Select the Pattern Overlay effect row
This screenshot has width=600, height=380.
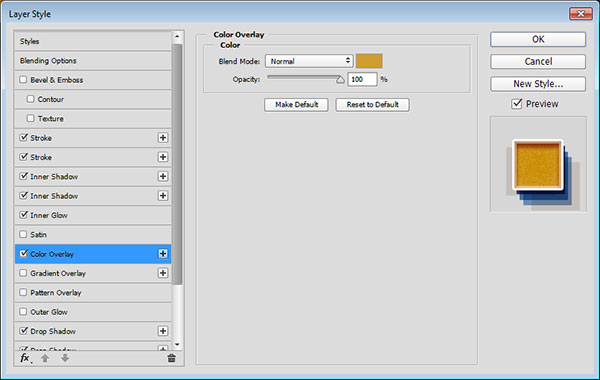click(93, 292)
